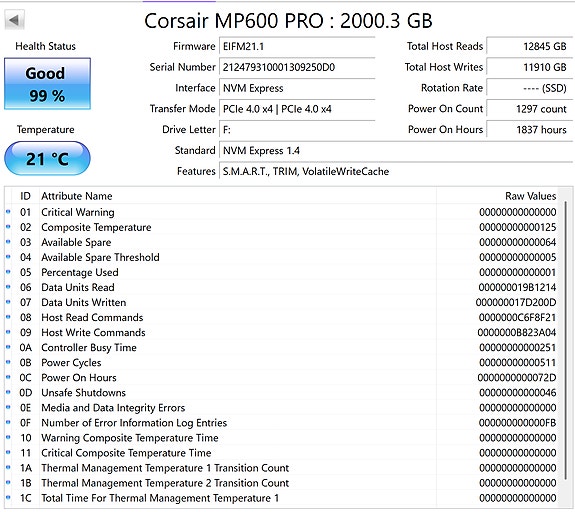
Task: Click raw value 000000019B1214
Action: [517, 288]
